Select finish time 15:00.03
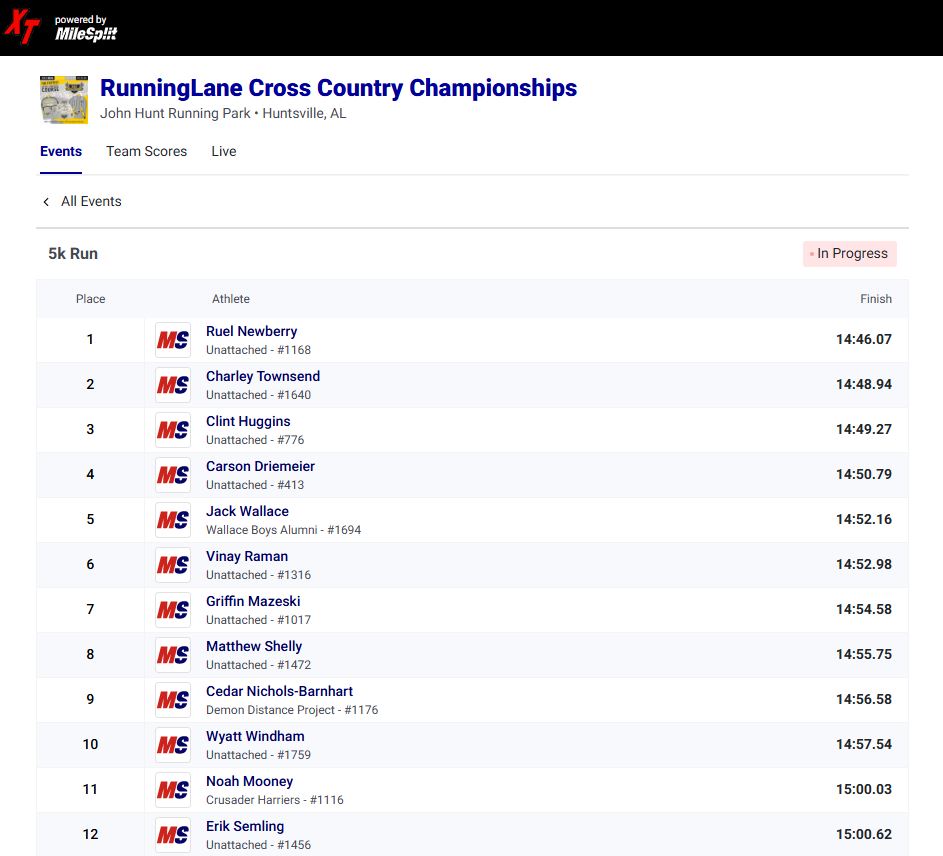This screenshot has height=856, width=943. point(864,789)
